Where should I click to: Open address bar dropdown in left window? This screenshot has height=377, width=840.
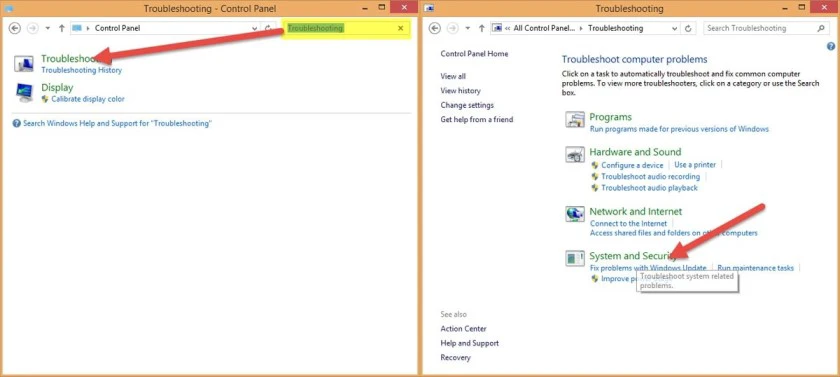pos(254,28)
